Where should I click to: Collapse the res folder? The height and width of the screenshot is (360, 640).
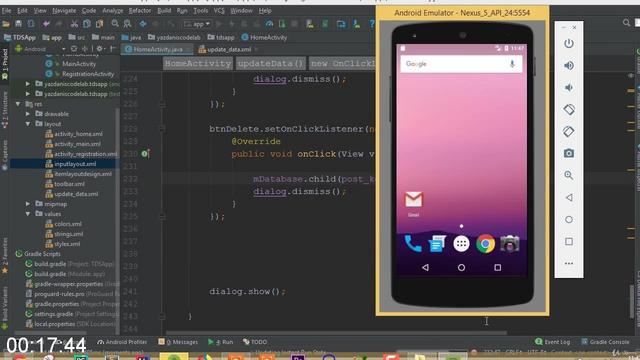(x=18, y=104)
